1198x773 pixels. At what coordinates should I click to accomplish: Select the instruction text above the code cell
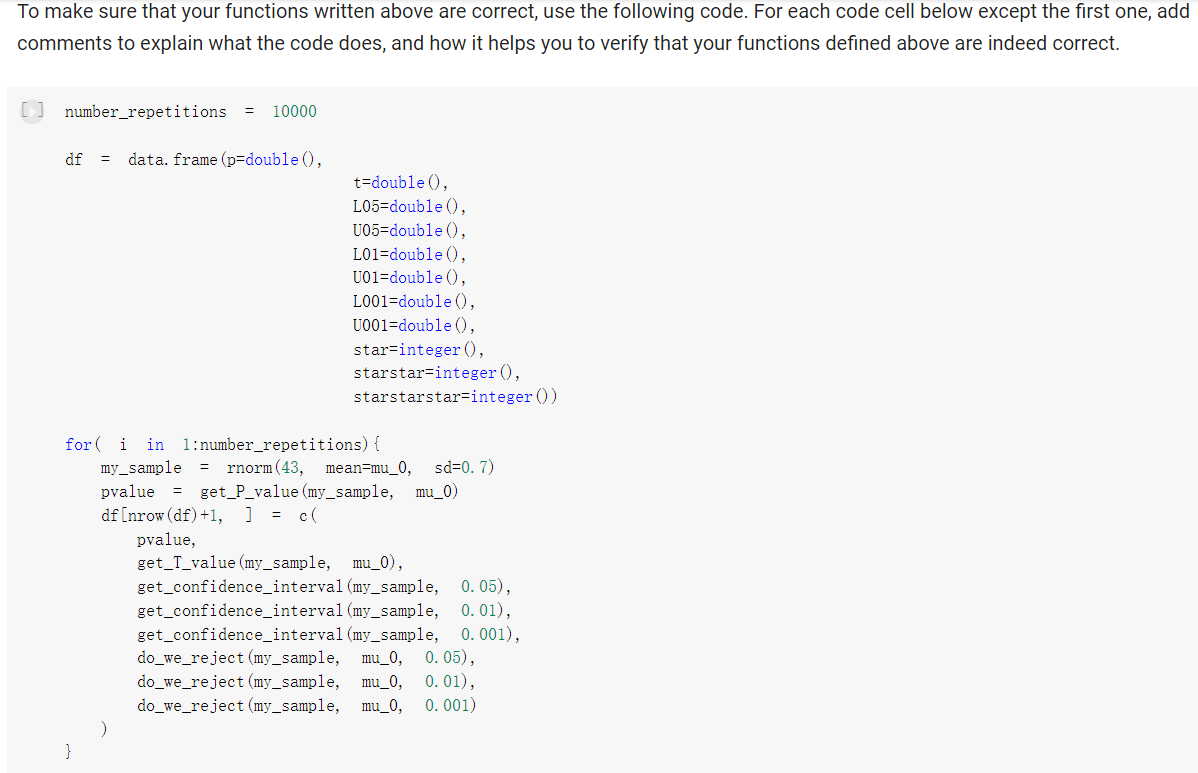coord(598,27)
